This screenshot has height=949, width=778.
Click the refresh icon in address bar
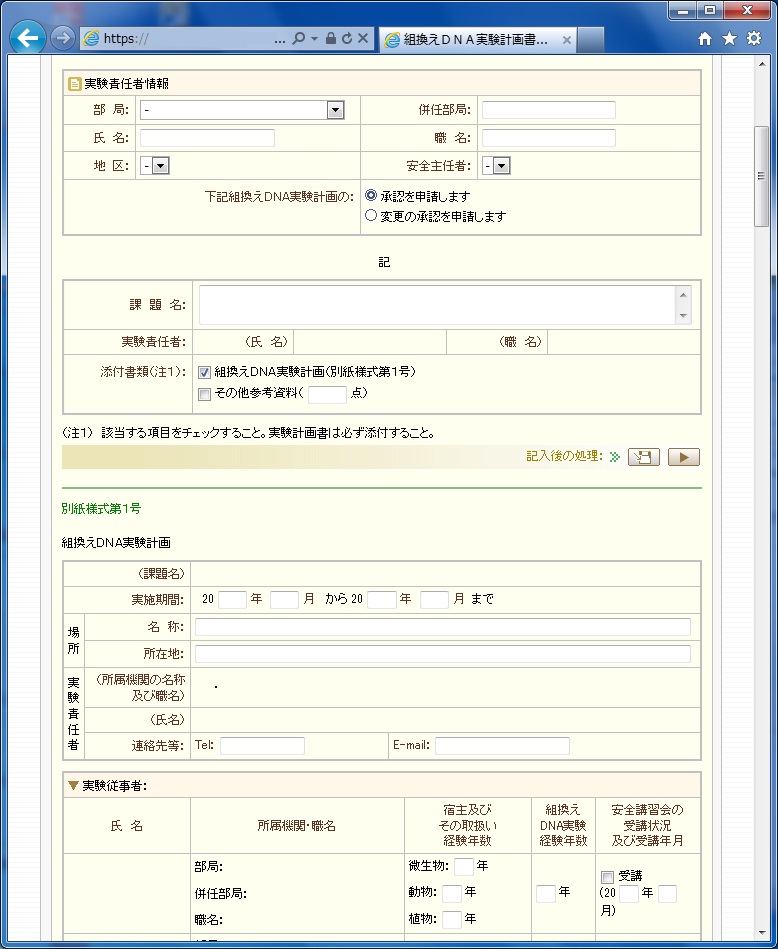[x=347, y=39]
